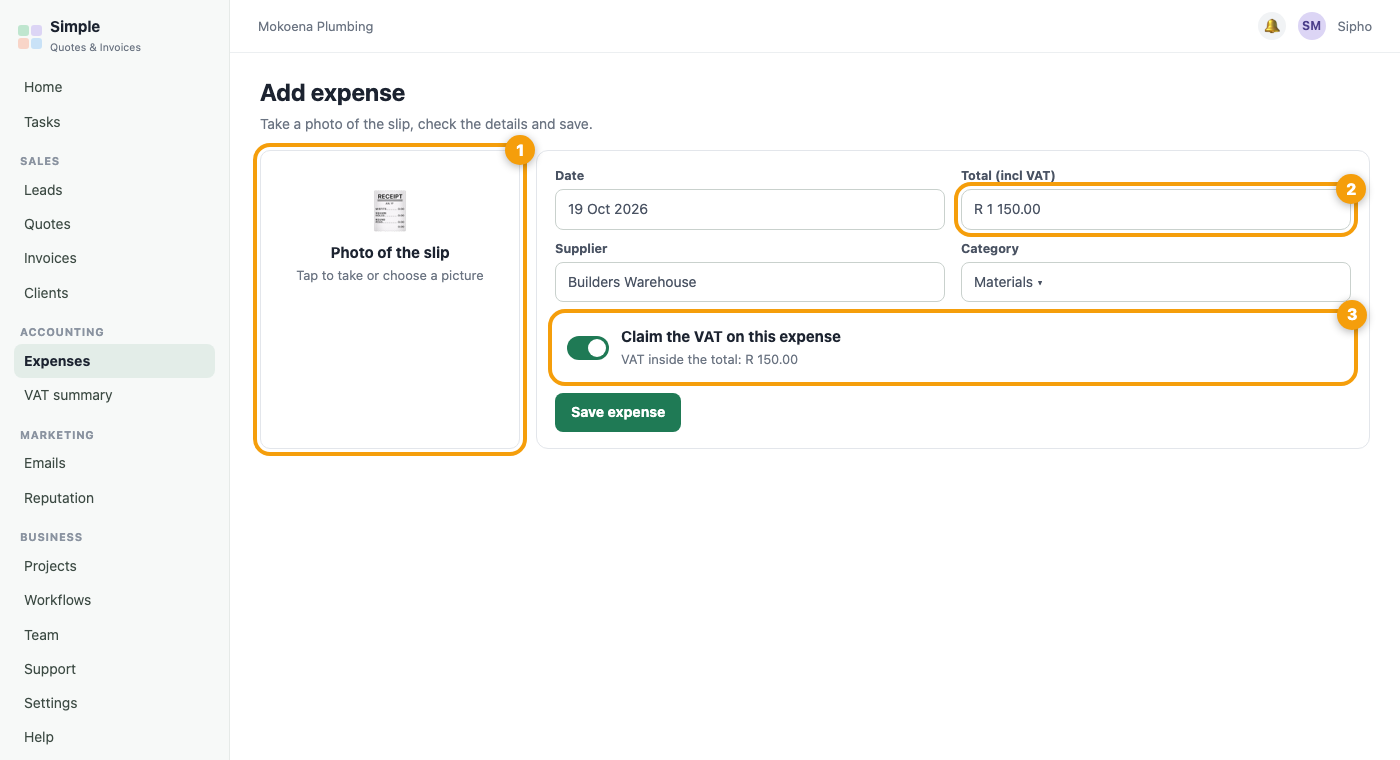Go to Clients
The width and height of the screenshot is (1400, 760).
(114, 293)
